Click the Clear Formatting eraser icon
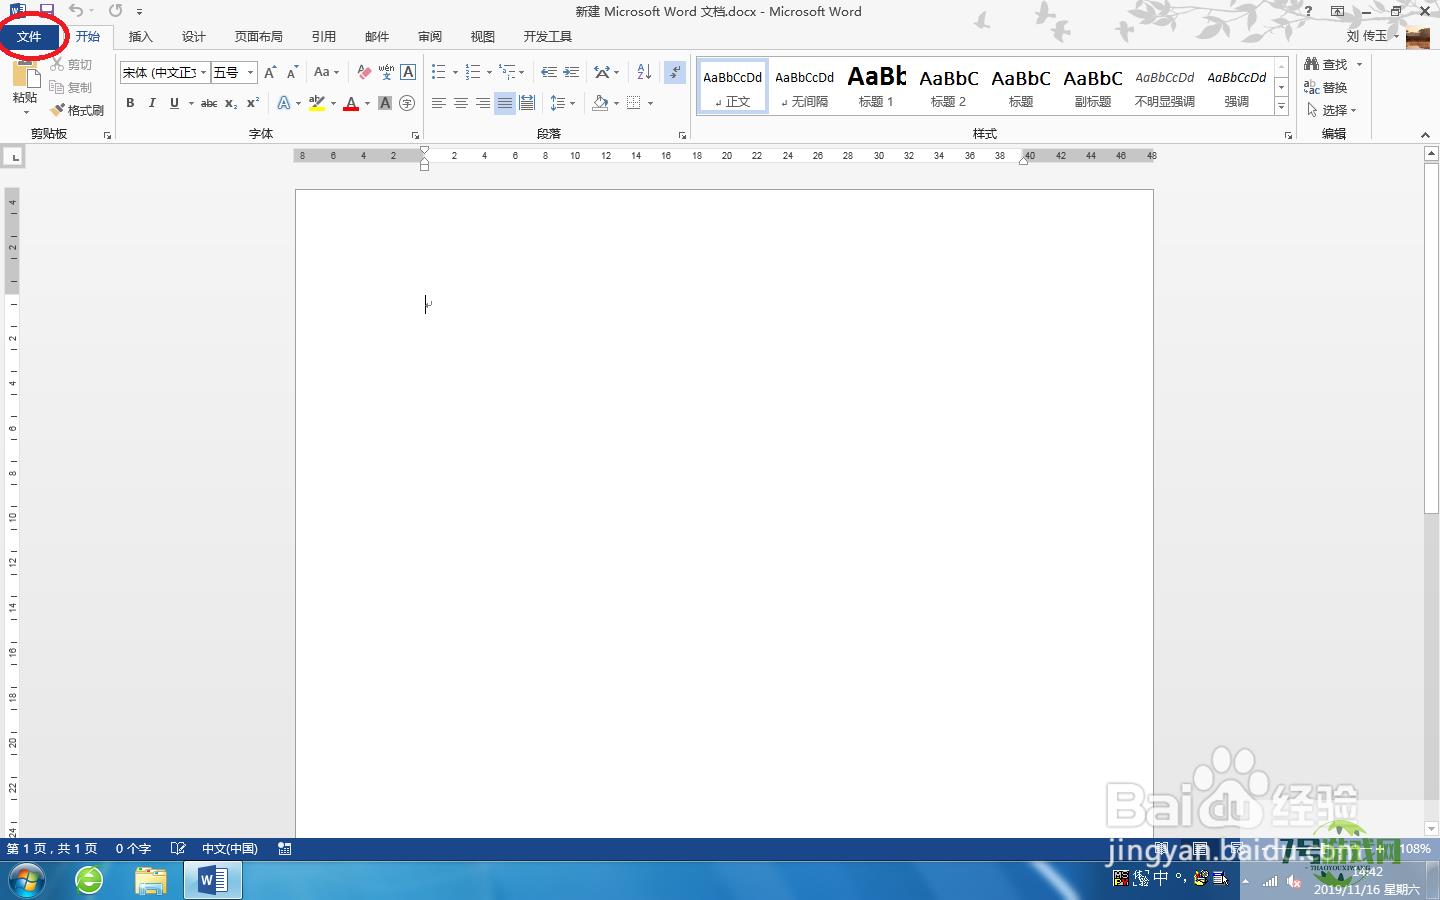This screenshot has height=900, width=1440. click(x=364, y=72)
